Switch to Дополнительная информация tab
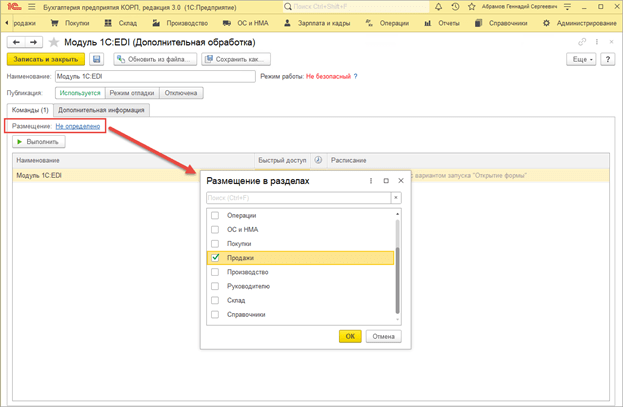Viewport: 624px width, 408px height. [x=101, y=110]
